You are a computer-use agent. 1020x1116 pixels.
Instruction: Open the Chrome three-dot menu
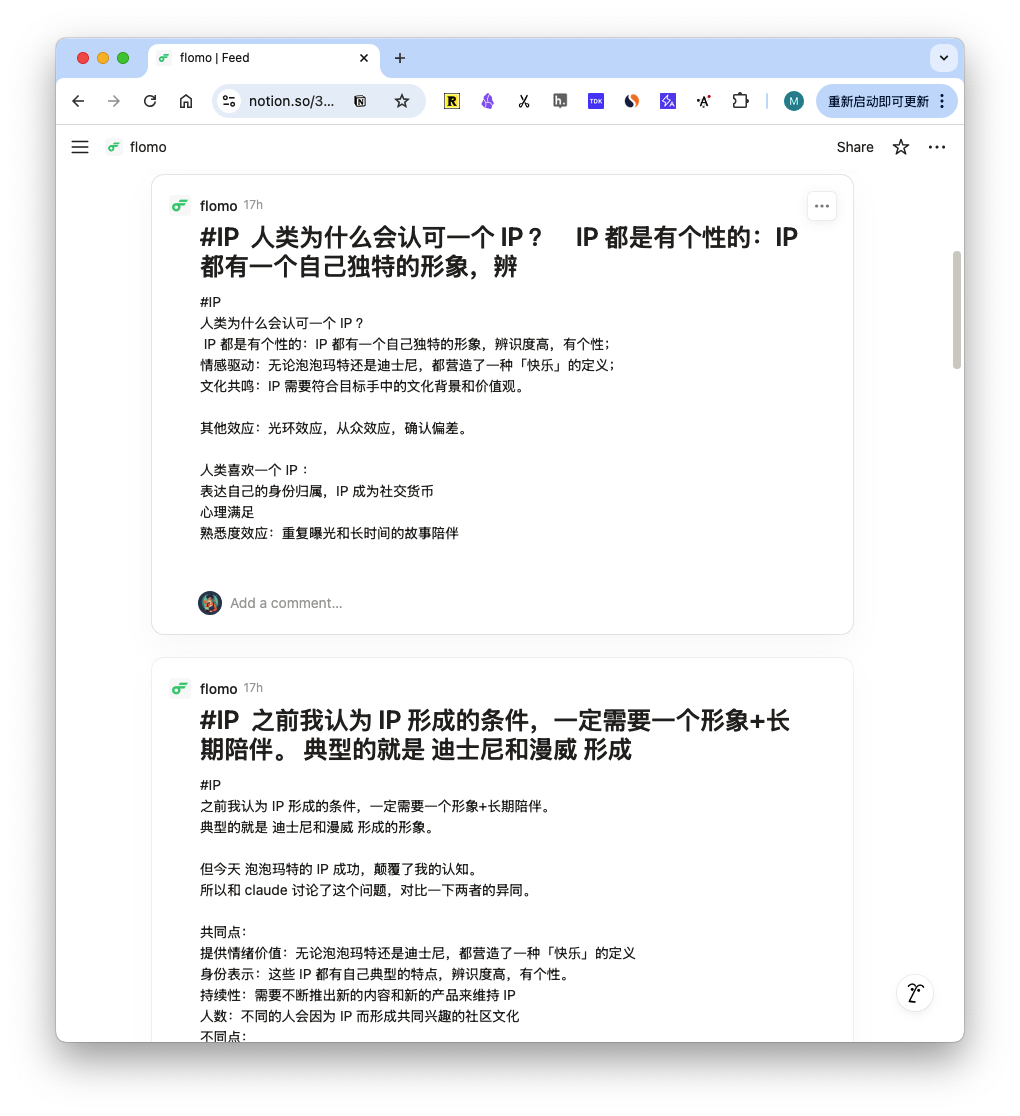click(x=942, y=101)
